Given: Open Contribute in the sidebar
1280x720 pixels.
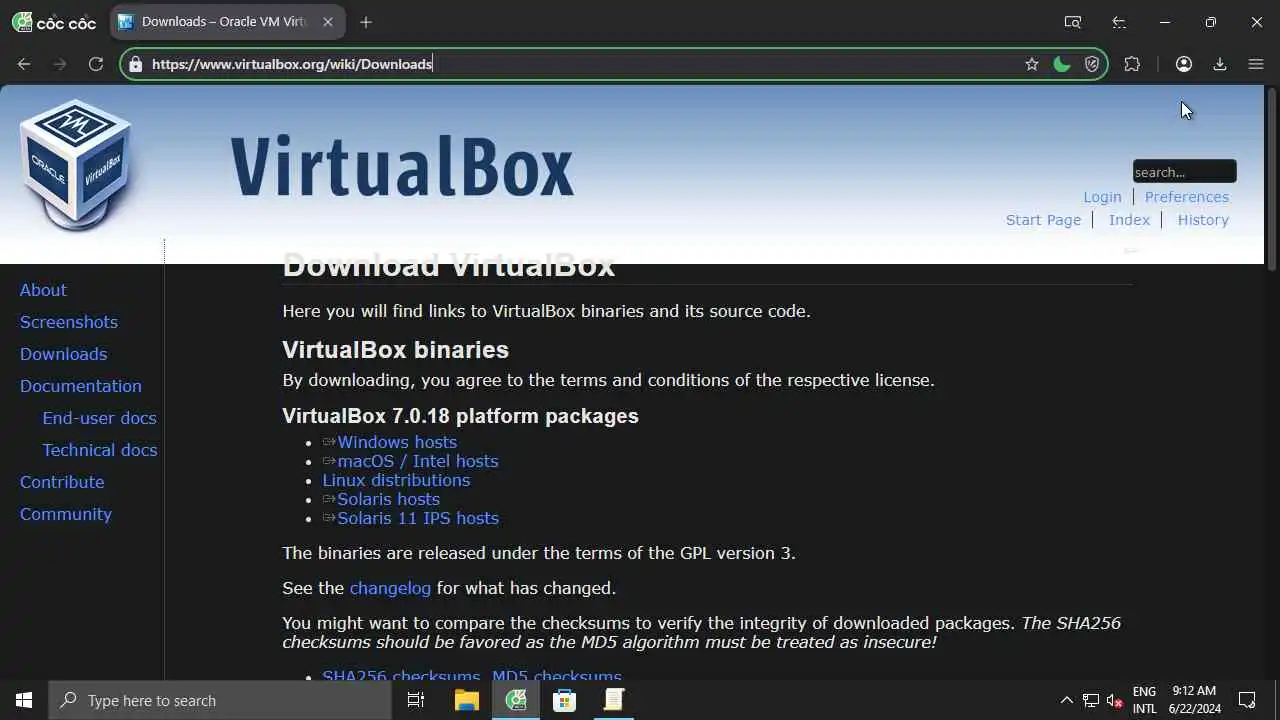Looking at the screenshot, I should click(x=62, y=482).
